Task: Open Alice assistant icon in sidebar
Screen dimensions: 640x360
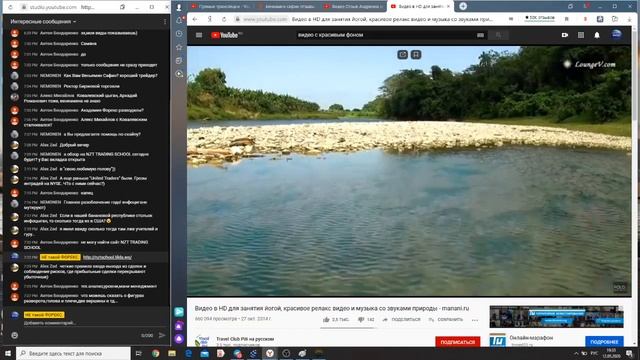Action: coord(179,338)
